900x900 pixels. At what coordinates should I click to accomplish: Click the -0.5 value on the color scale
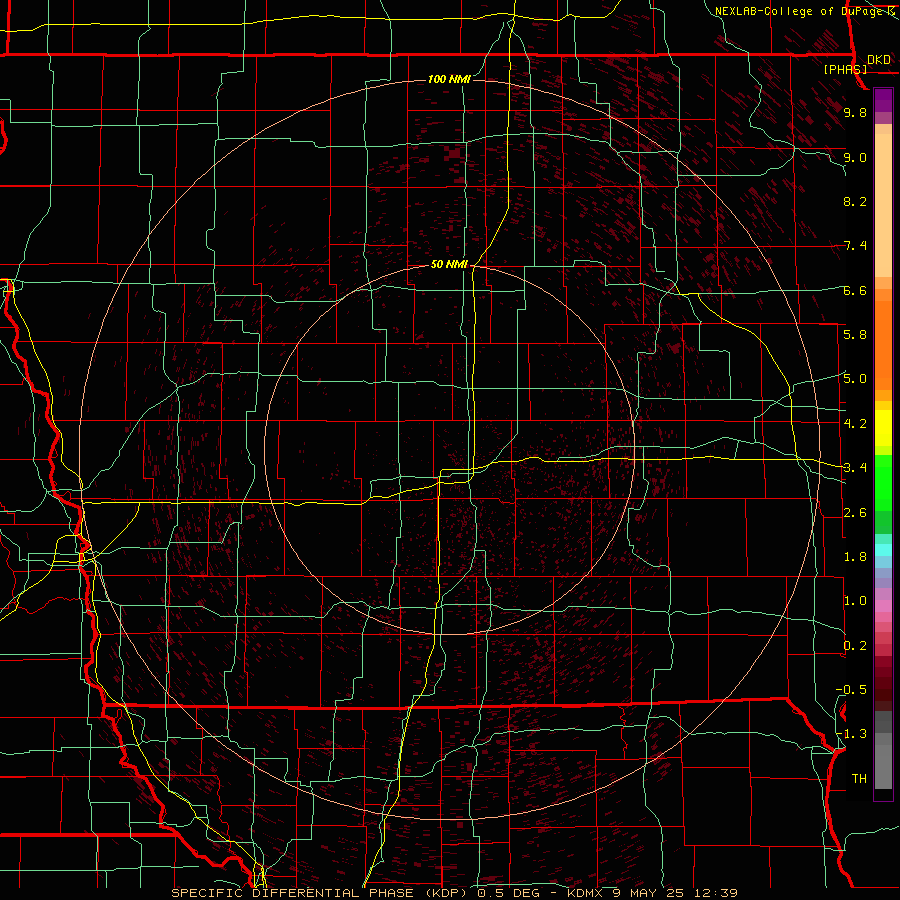[851, 689]
